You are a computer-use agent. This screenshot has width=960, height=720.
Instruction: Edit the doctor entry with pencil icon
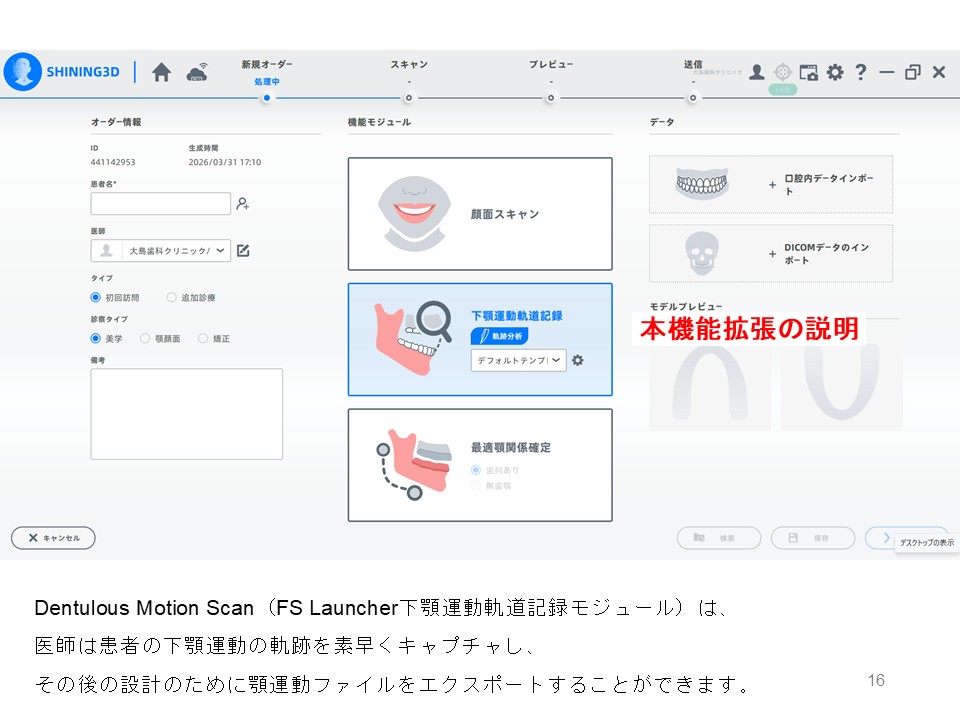click(x=243, y=250)
